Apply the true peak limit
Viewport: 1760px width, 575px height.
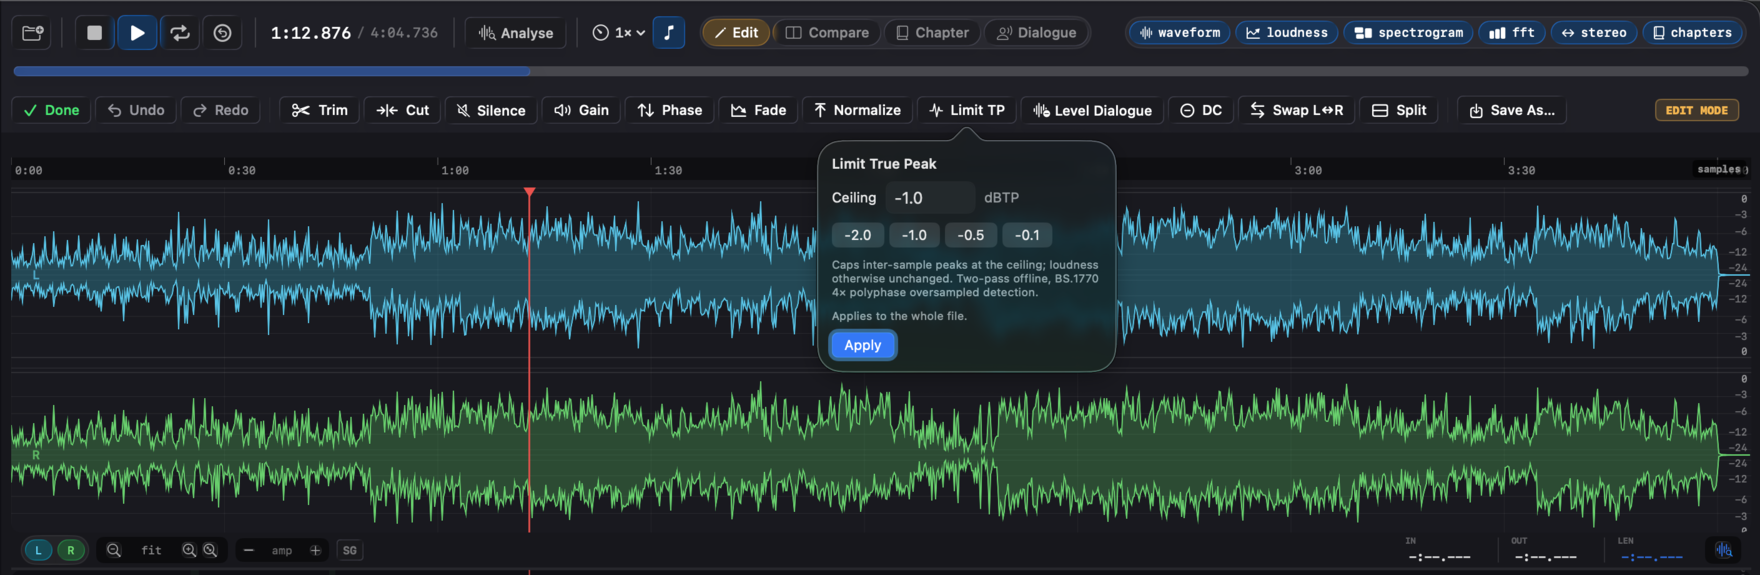[863, 345]
